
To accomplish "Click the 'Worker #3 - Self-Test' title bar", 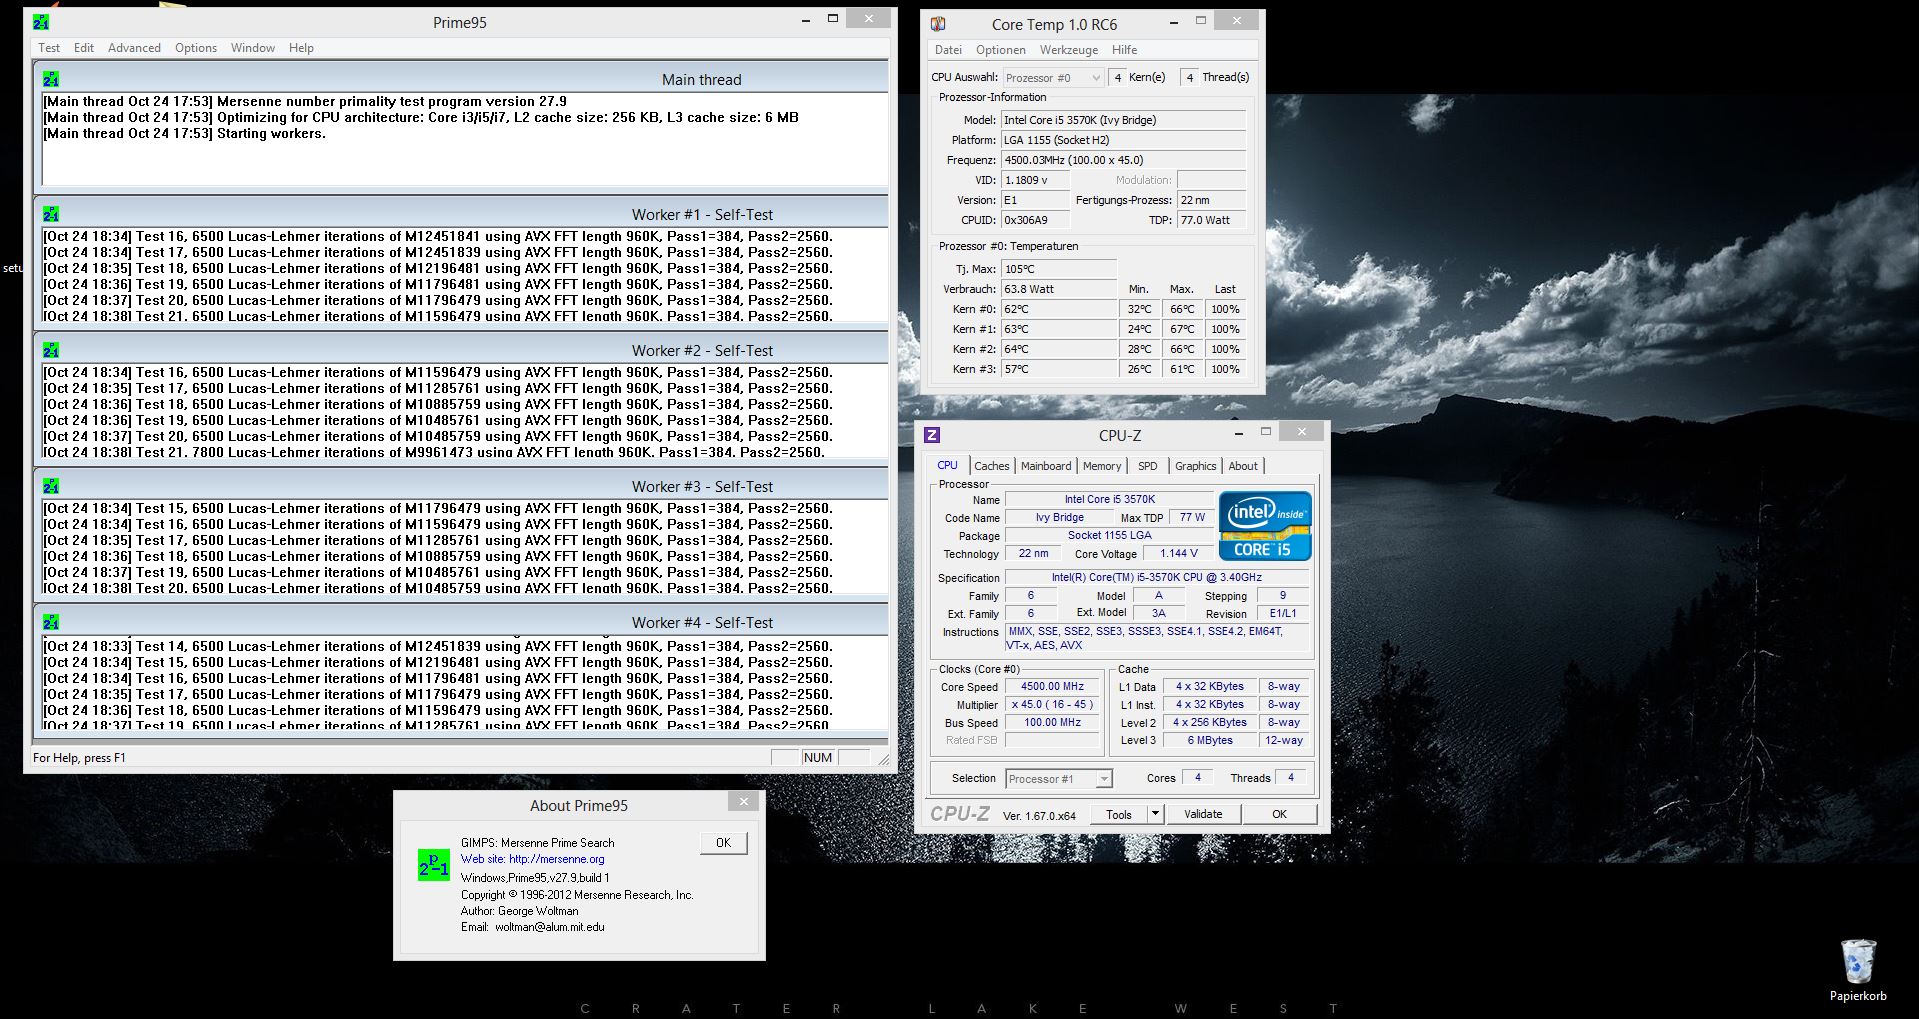I will [x=461, y=486].
